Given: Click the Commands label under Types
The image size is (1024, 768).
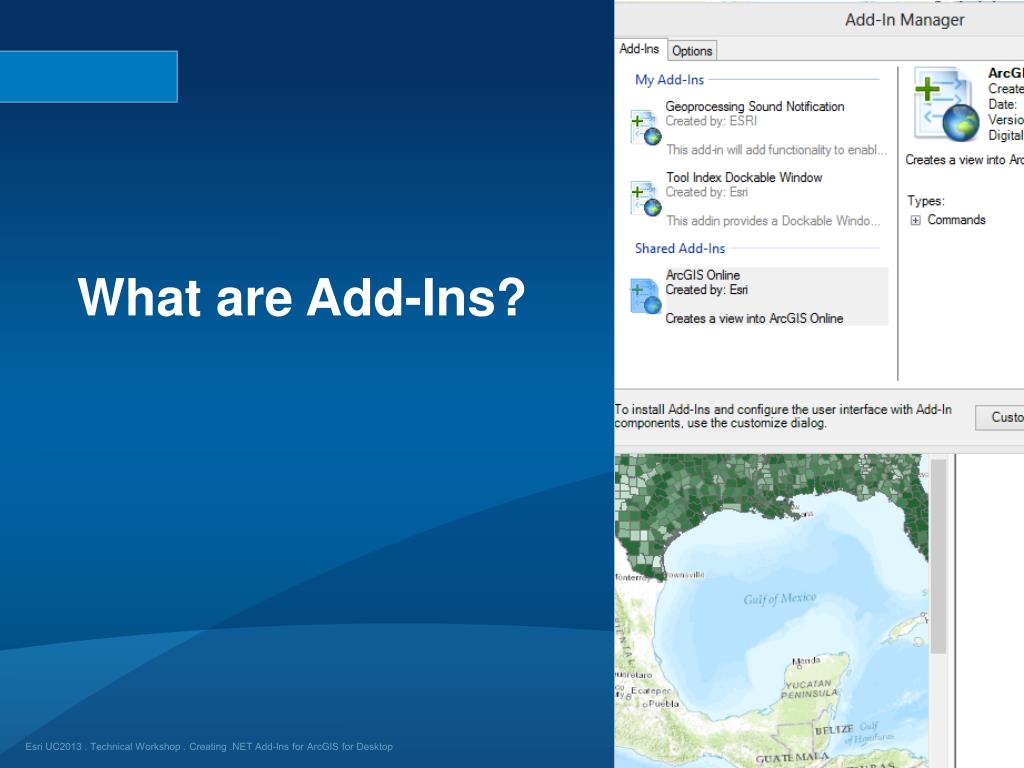Looking at the screenshot, I should 956,220.
